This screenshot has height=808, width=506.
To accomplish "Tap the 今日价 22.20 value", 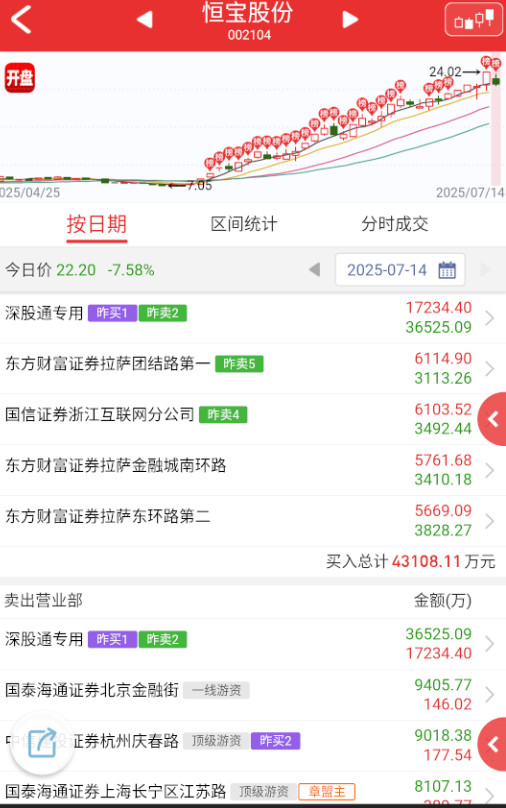I will tap(76, 270).
